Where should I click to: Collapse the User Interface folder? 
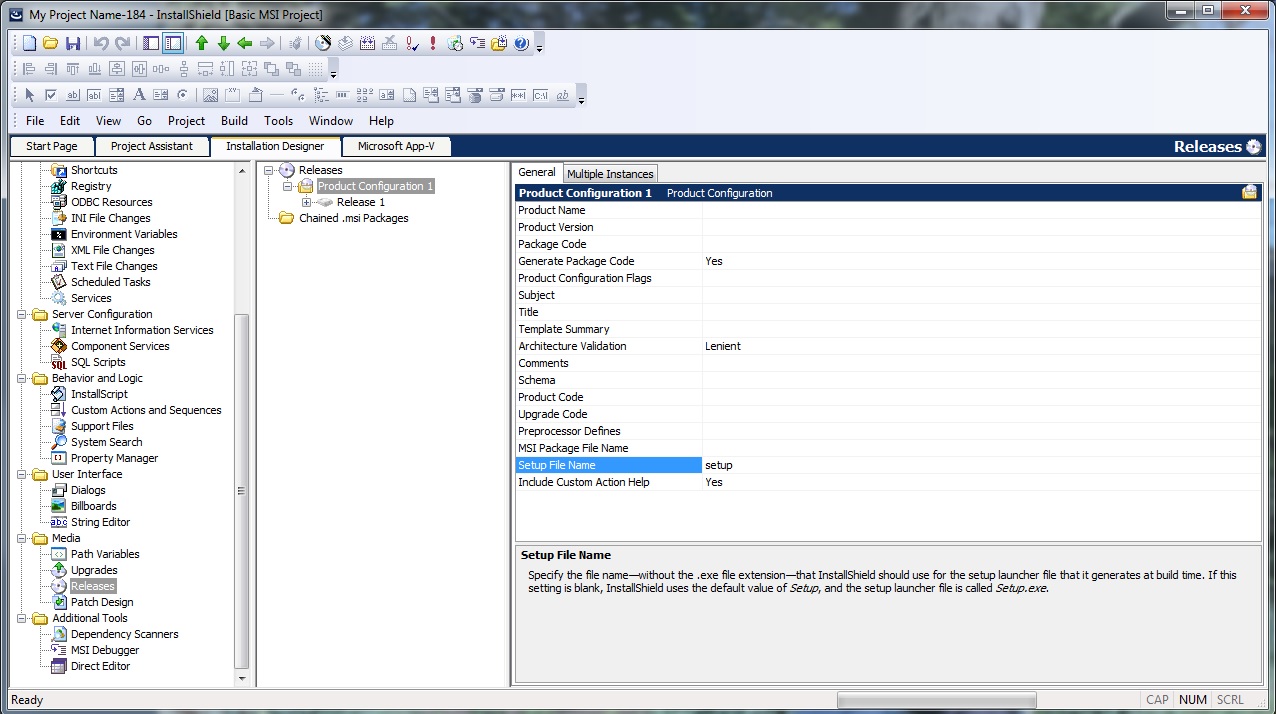click(22, 474)
